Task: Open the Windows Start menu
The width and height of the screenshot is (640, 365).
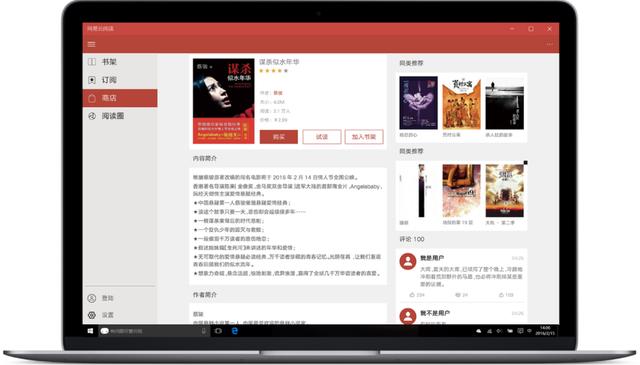Action: (91, 331)
